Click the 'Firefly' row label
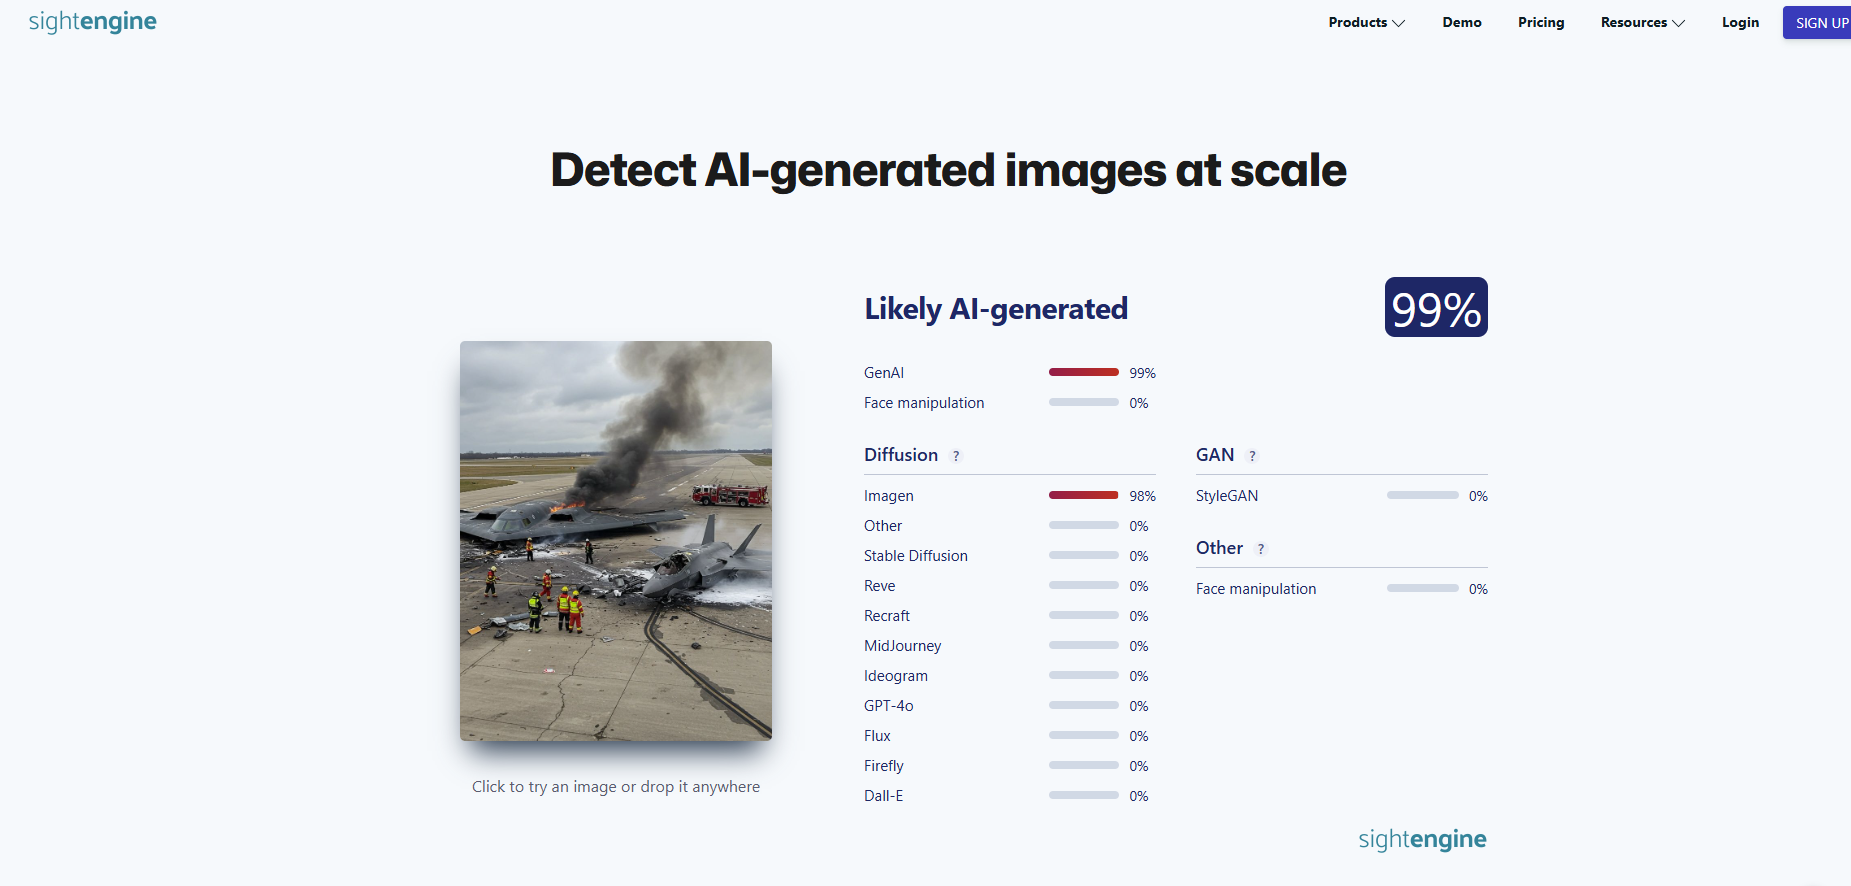 coord(884,766)
